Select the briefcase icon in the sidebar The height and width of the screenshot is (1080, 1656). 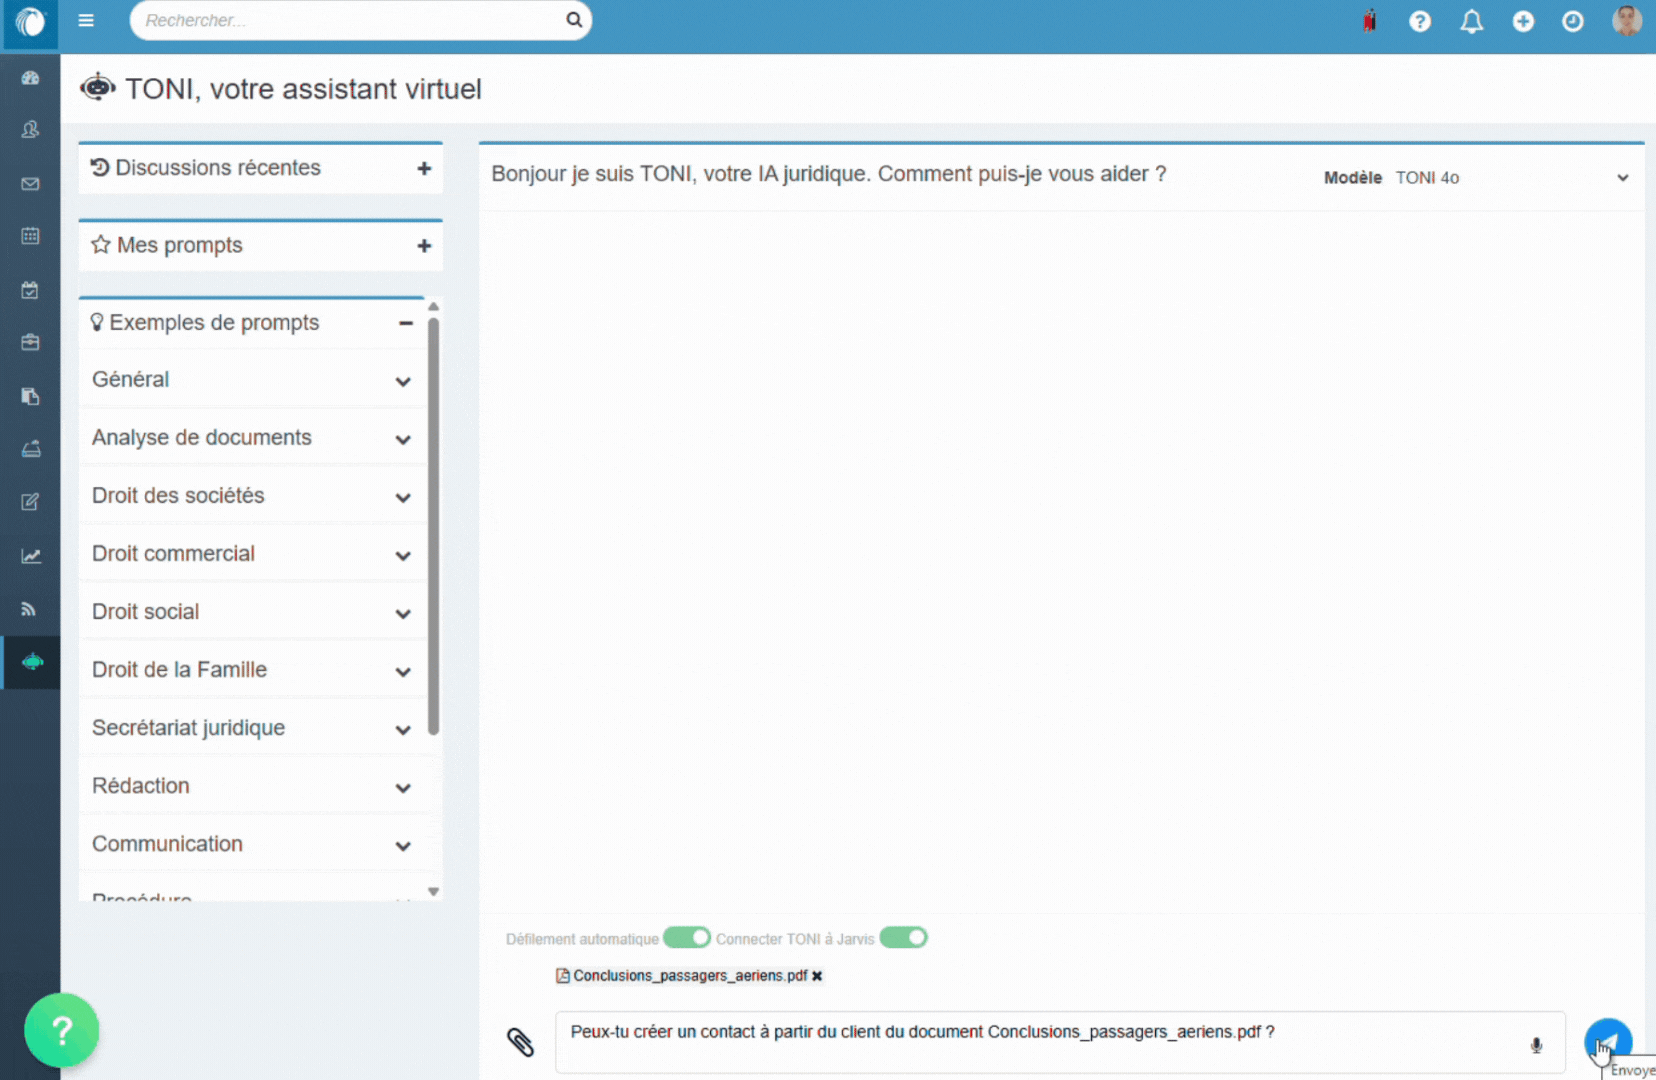tap(30, 342)
